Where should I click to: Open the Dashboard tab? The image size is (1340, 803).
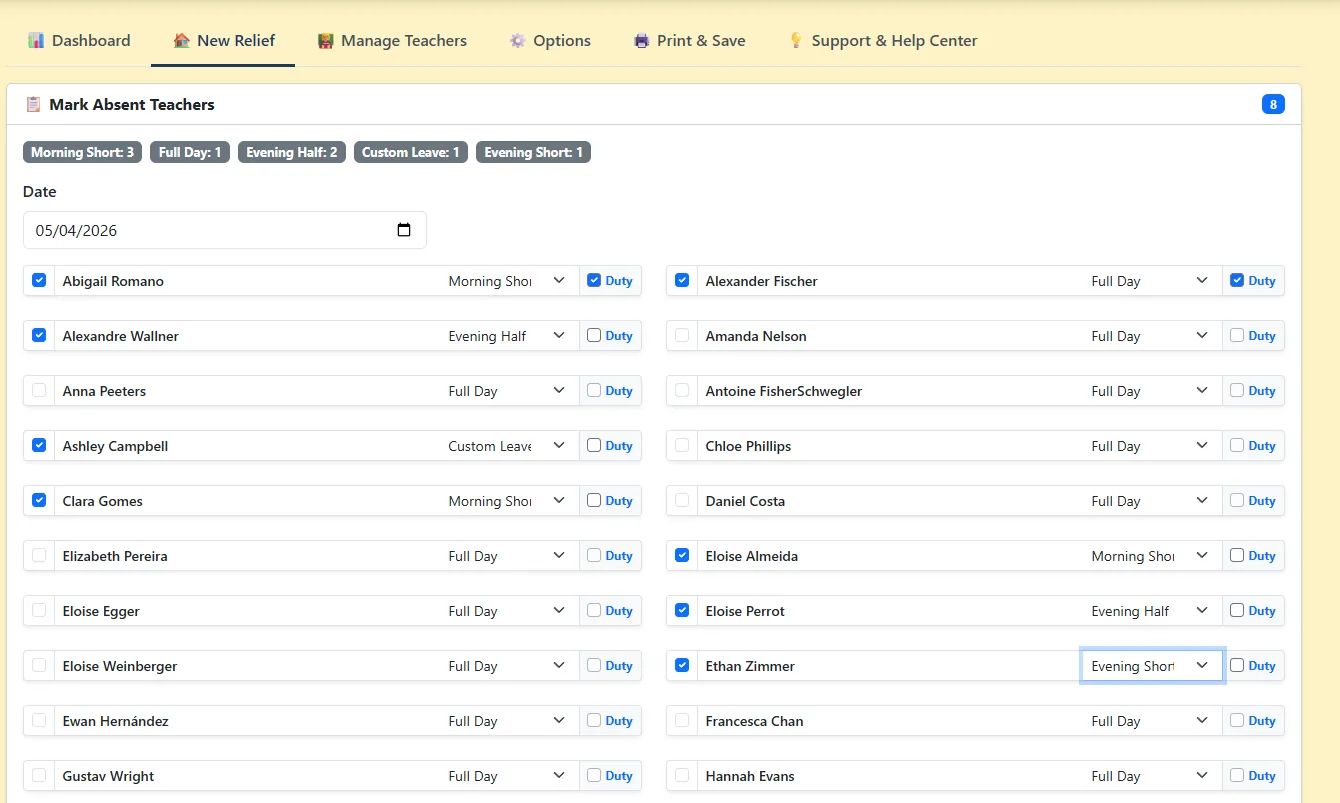[x=79, y=41]
